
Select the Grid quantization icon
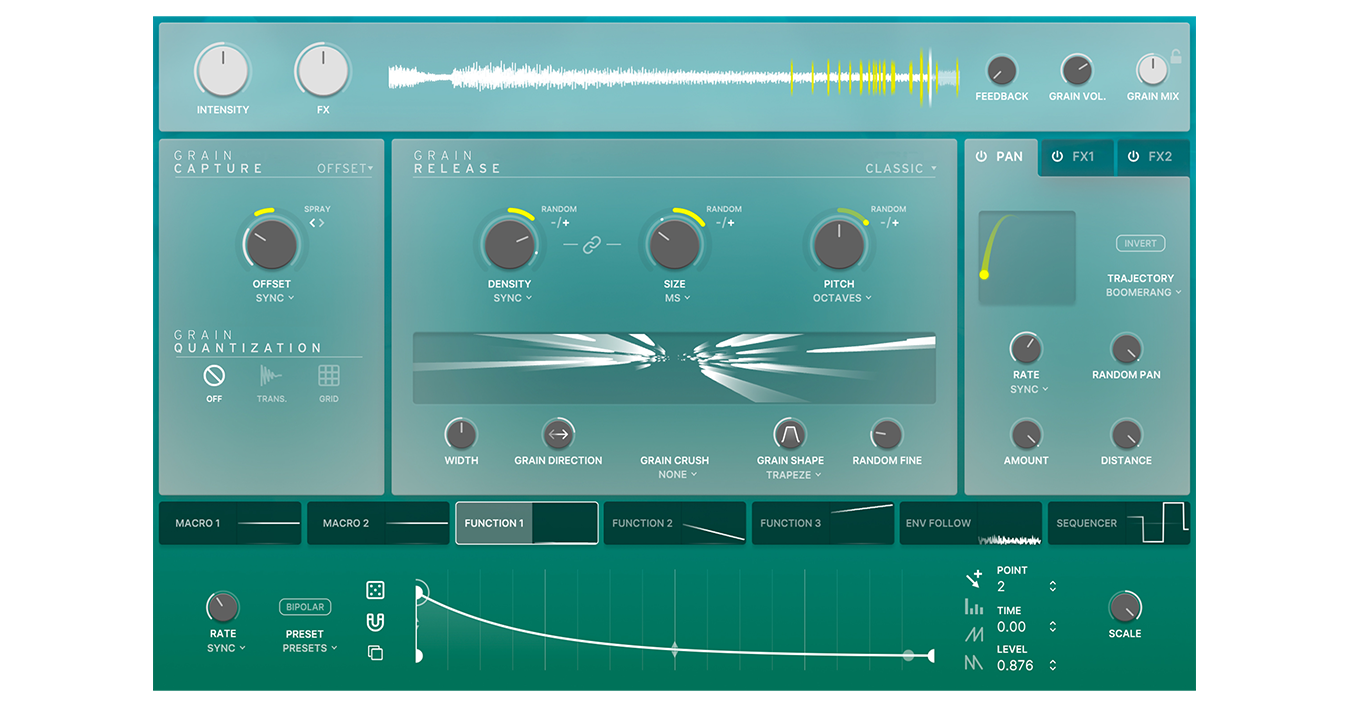(329, 376)
